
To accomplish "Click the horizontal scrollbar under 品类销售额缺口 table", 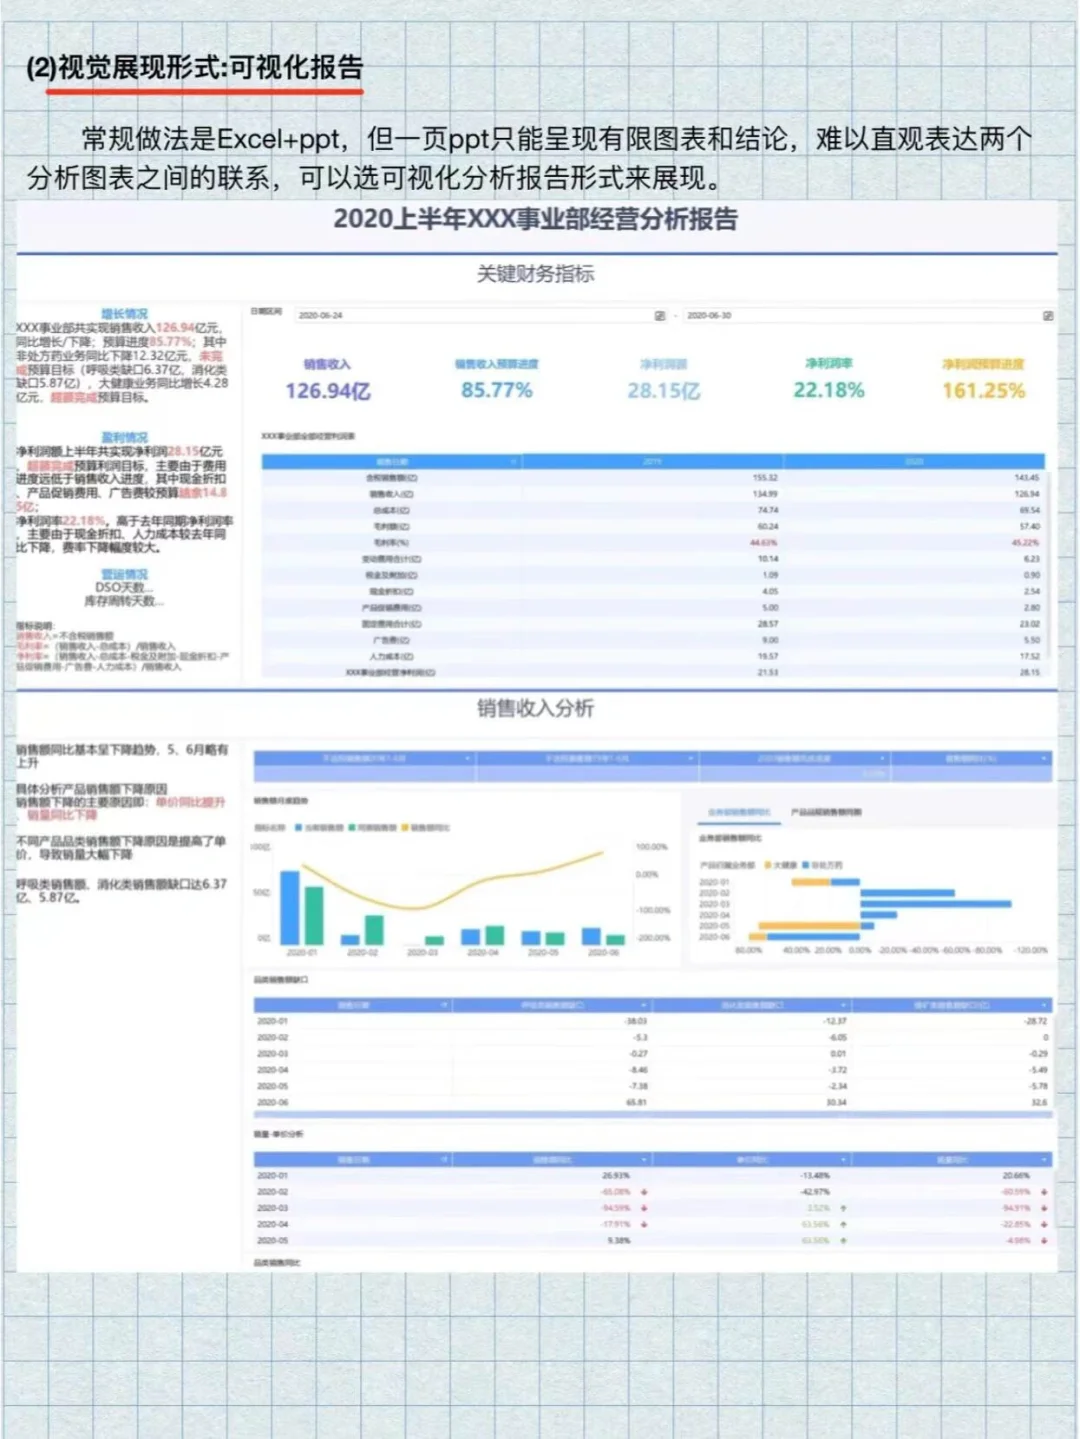I will tap(653, 1114).
